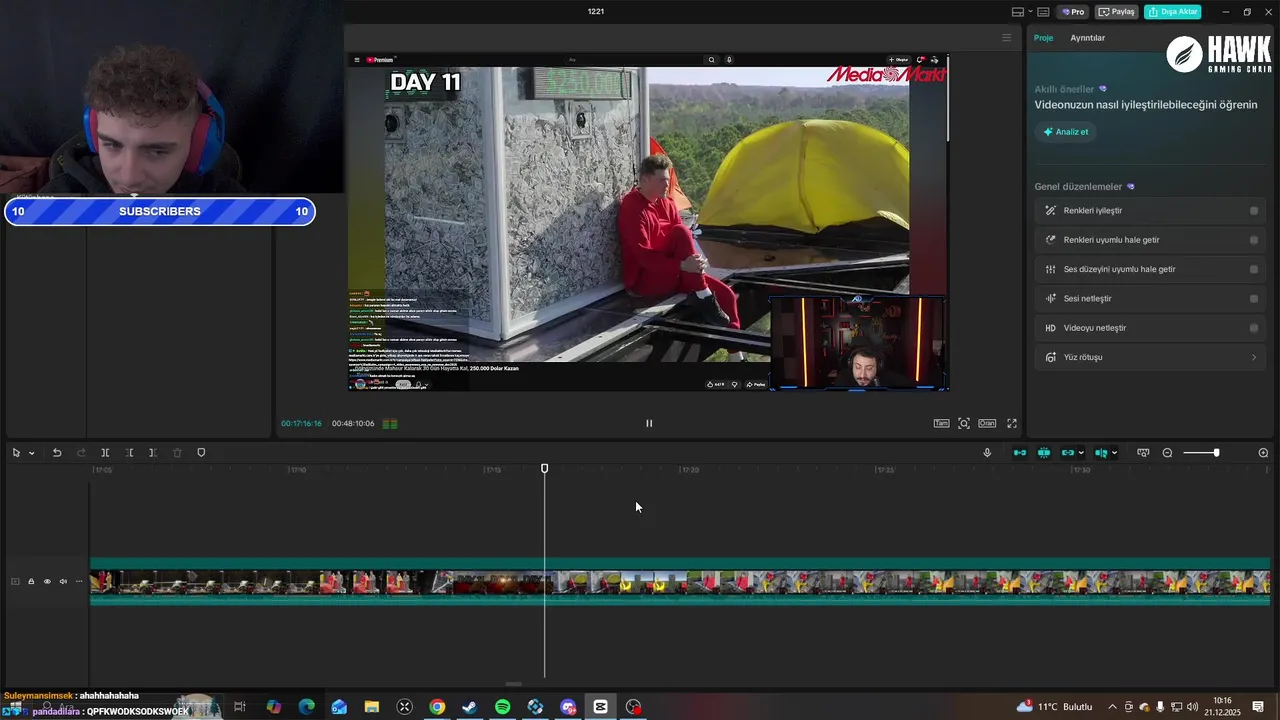Click the timeline playhead marker
Image resolution: width=1280 pixels, height=720 pixels.
point(545,468)
